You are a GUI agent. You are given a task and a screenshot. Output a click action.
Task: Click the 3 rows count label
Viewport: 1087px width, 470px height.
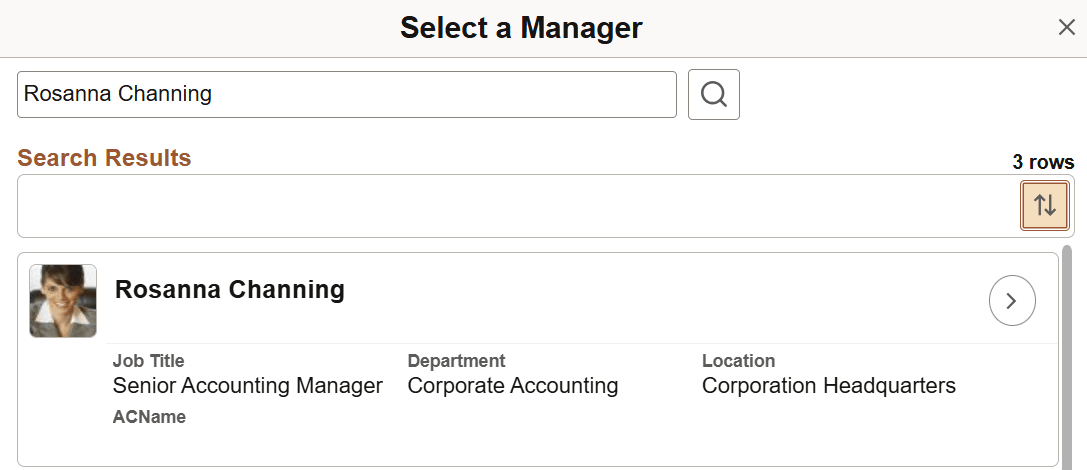pyautogui.click(x=1043, y=162)
